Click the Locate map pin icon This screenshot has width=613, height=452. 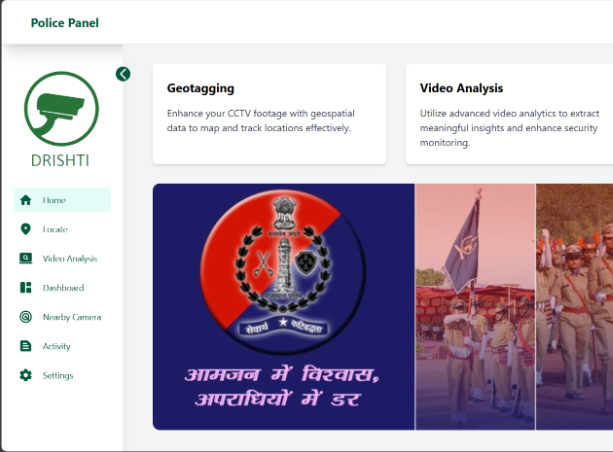point(25,229)
